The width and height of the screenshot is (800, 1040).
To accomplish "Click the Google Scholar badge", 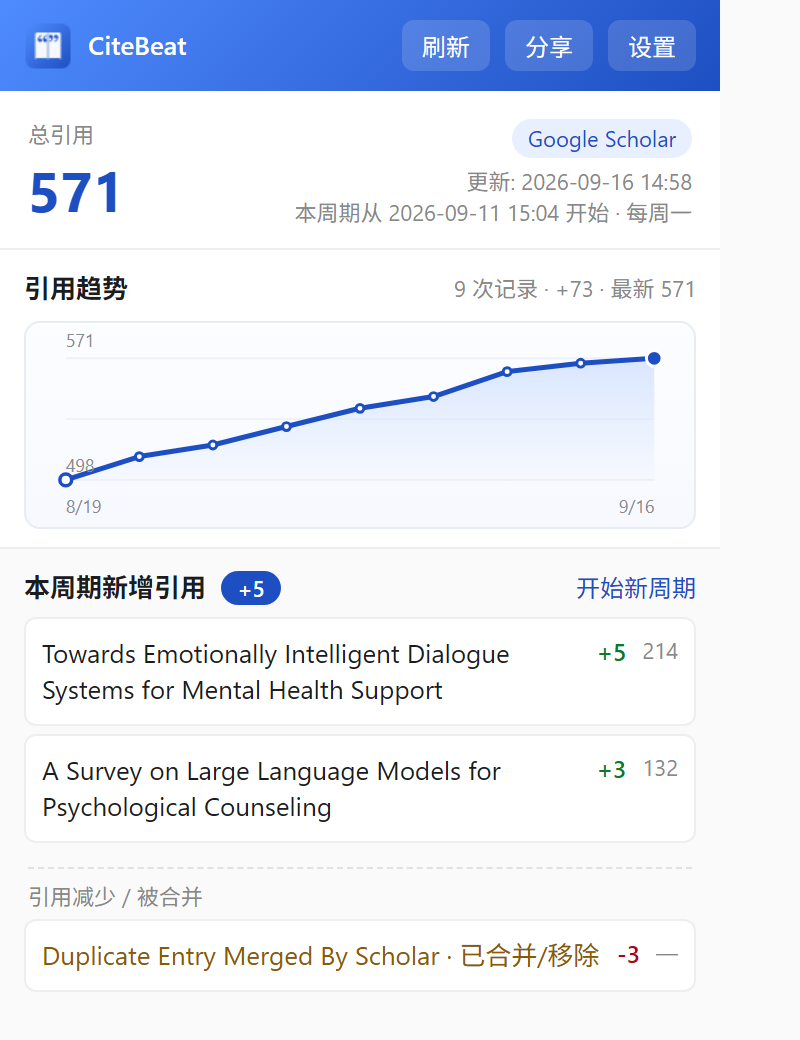I will (602, 139).
